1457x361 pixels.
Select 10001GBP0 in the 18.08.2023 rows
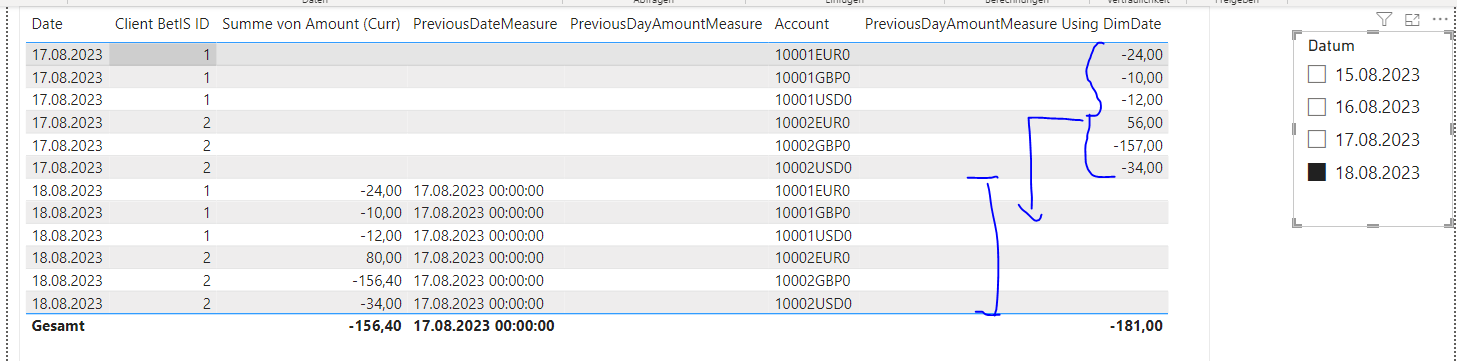[x=812, y=213]
